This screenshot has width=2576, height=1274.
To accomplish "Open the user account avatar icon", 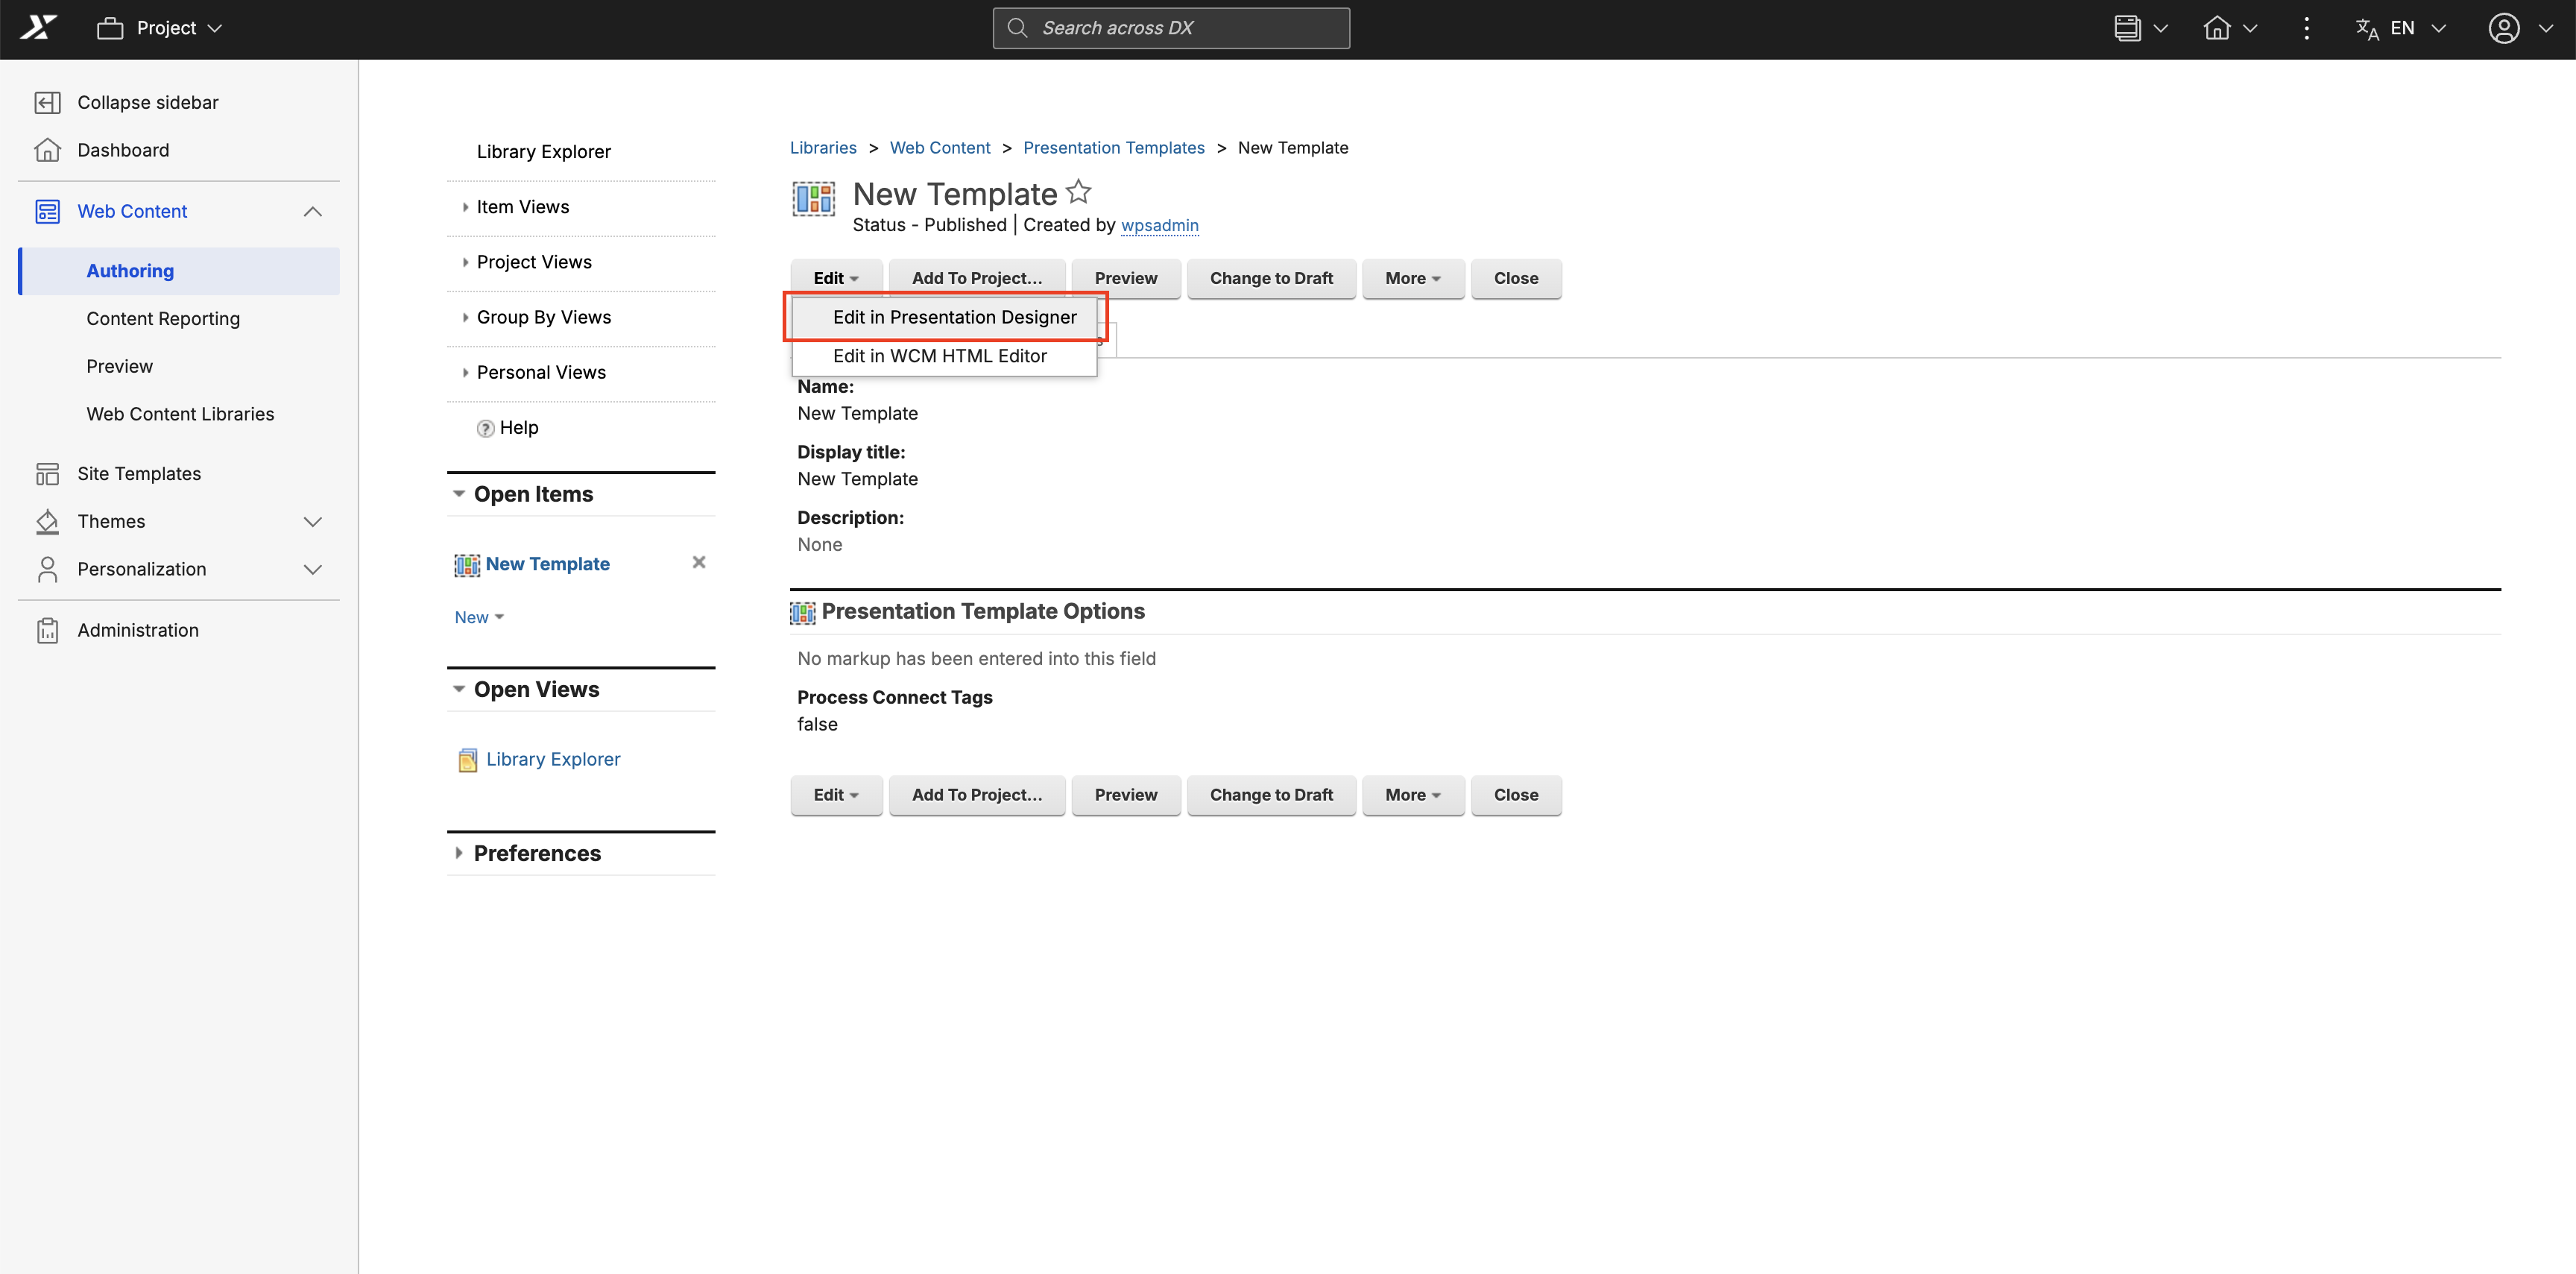I will click(x=2503, y=28).
